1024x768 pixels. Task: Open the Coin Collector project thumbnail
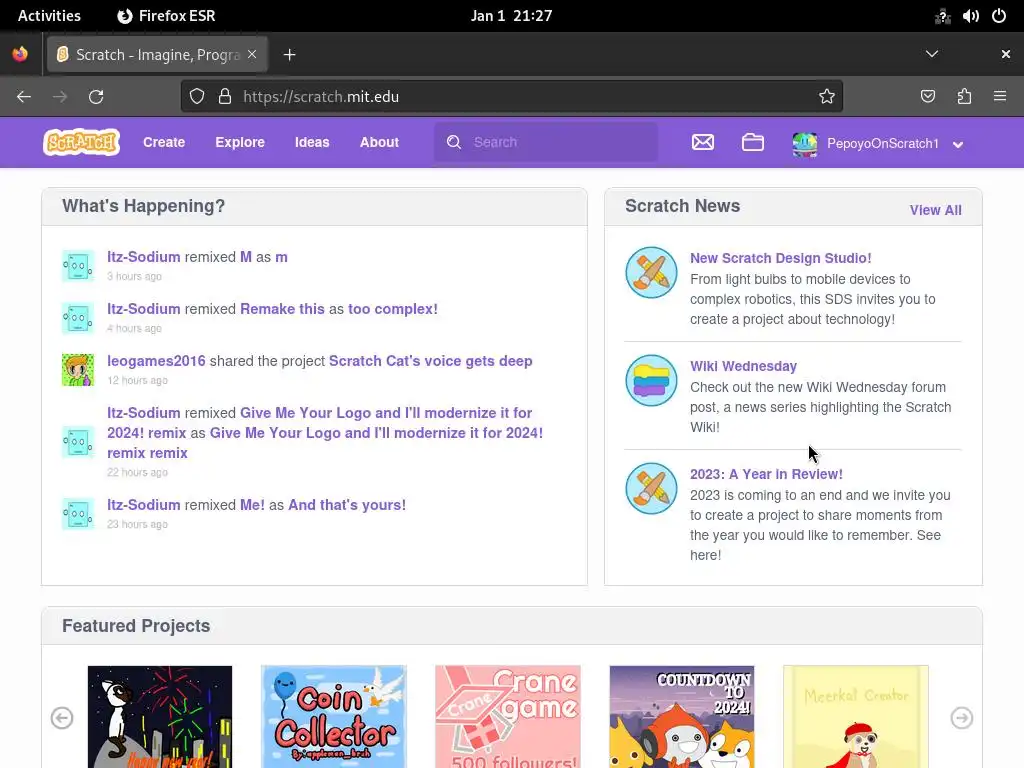coord(334,717)
